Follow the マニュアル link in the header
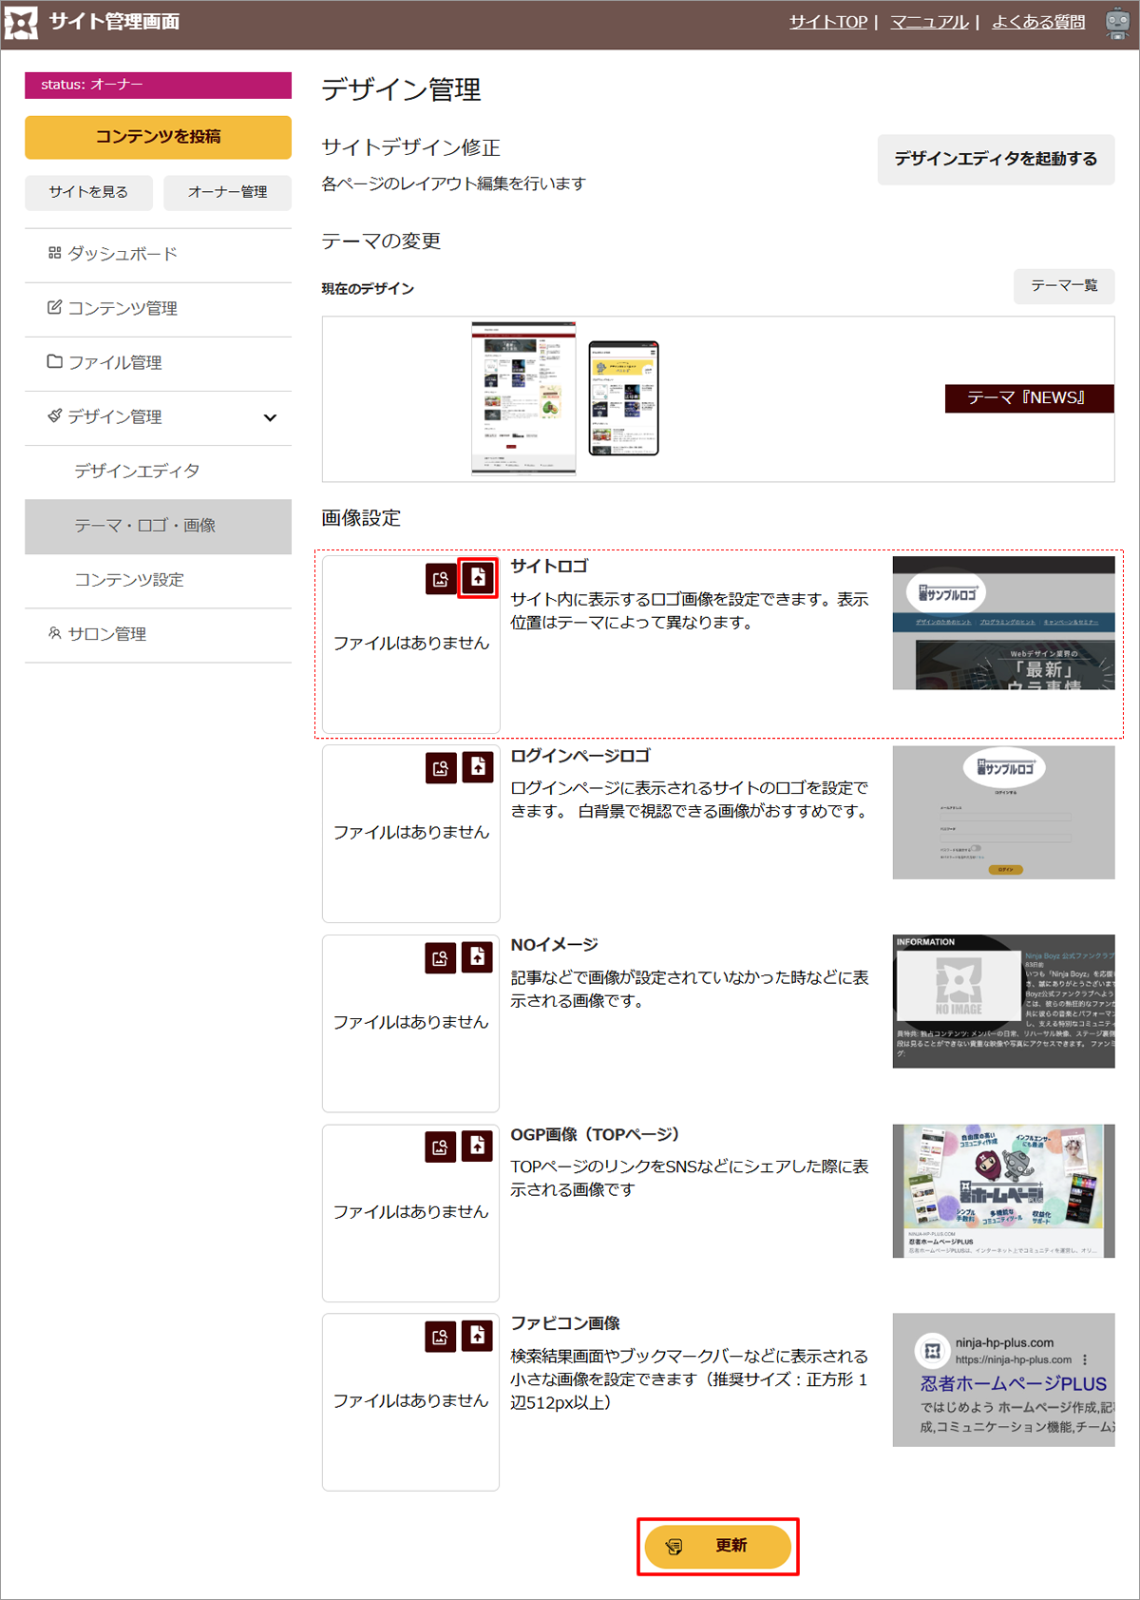 [x=929, y=22]
